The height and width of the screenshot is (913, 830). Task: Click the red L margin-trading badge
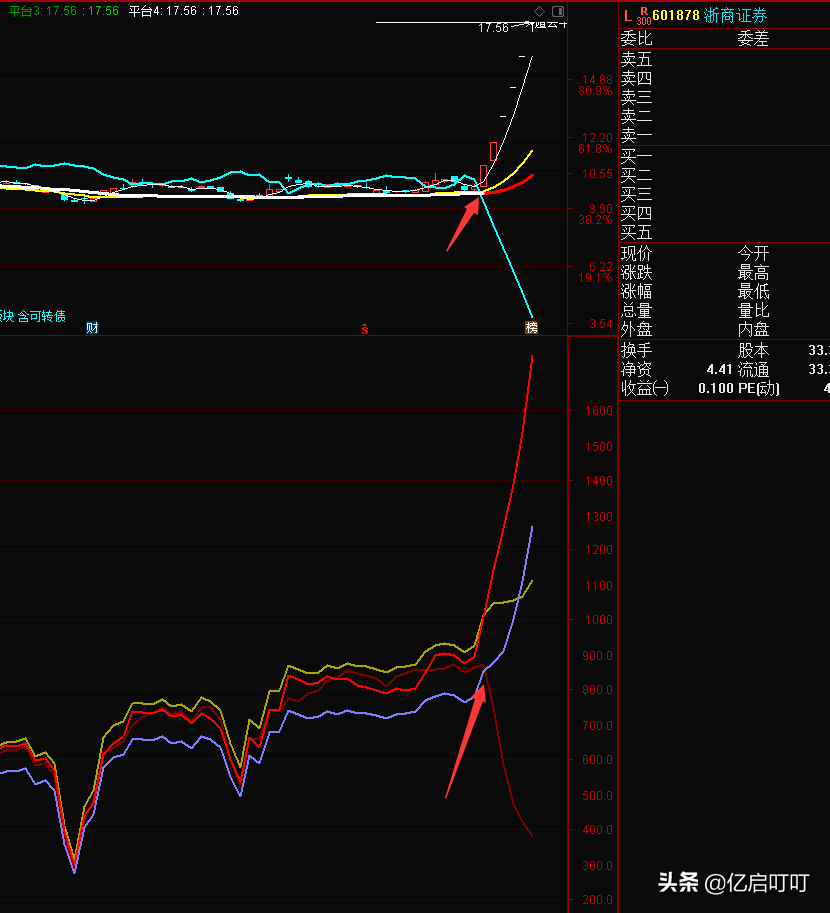[627, 15]
